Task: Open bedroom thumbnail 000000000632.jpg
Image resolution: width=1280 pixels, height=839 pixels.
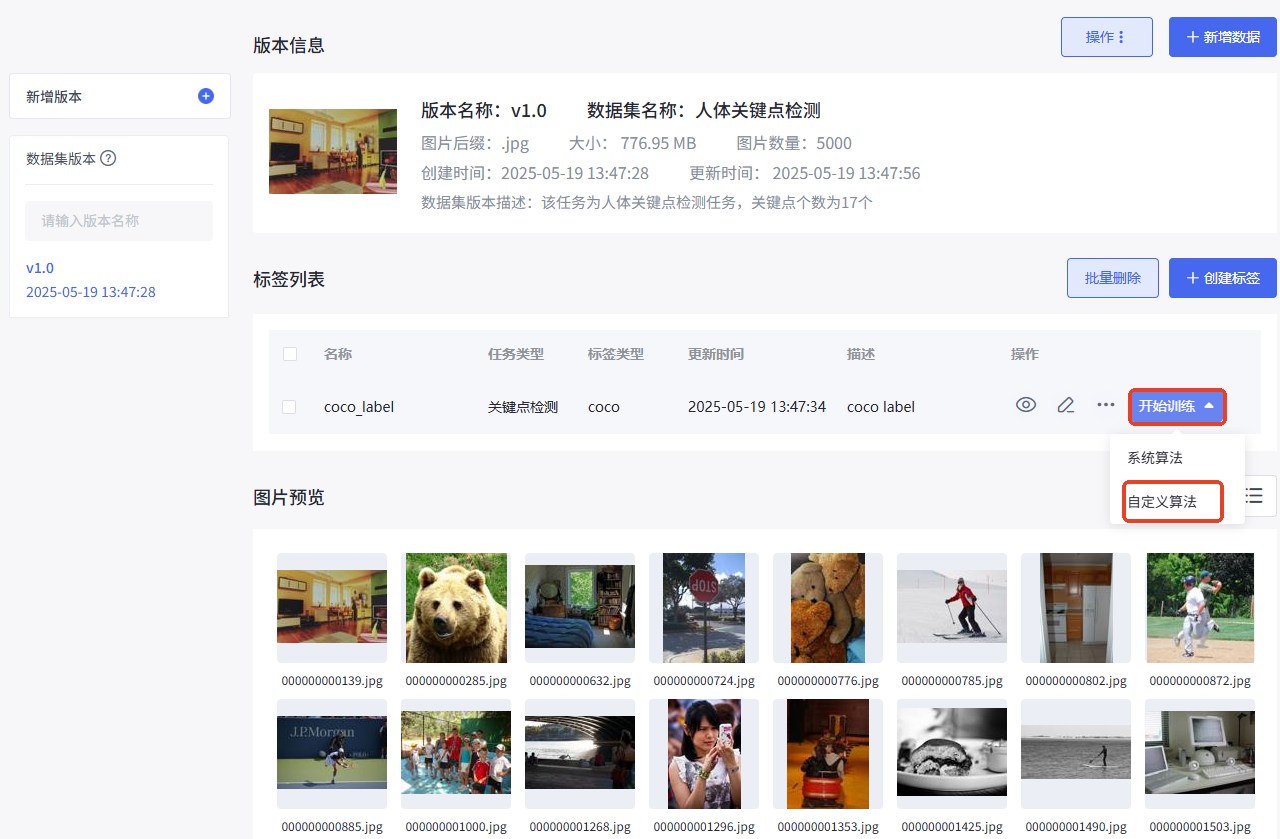Action: [580, 607]
